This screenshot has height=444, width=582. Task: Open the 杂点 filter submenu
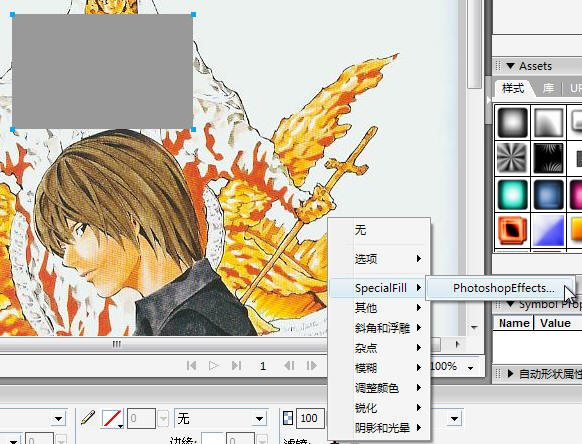tap(379, 348)
